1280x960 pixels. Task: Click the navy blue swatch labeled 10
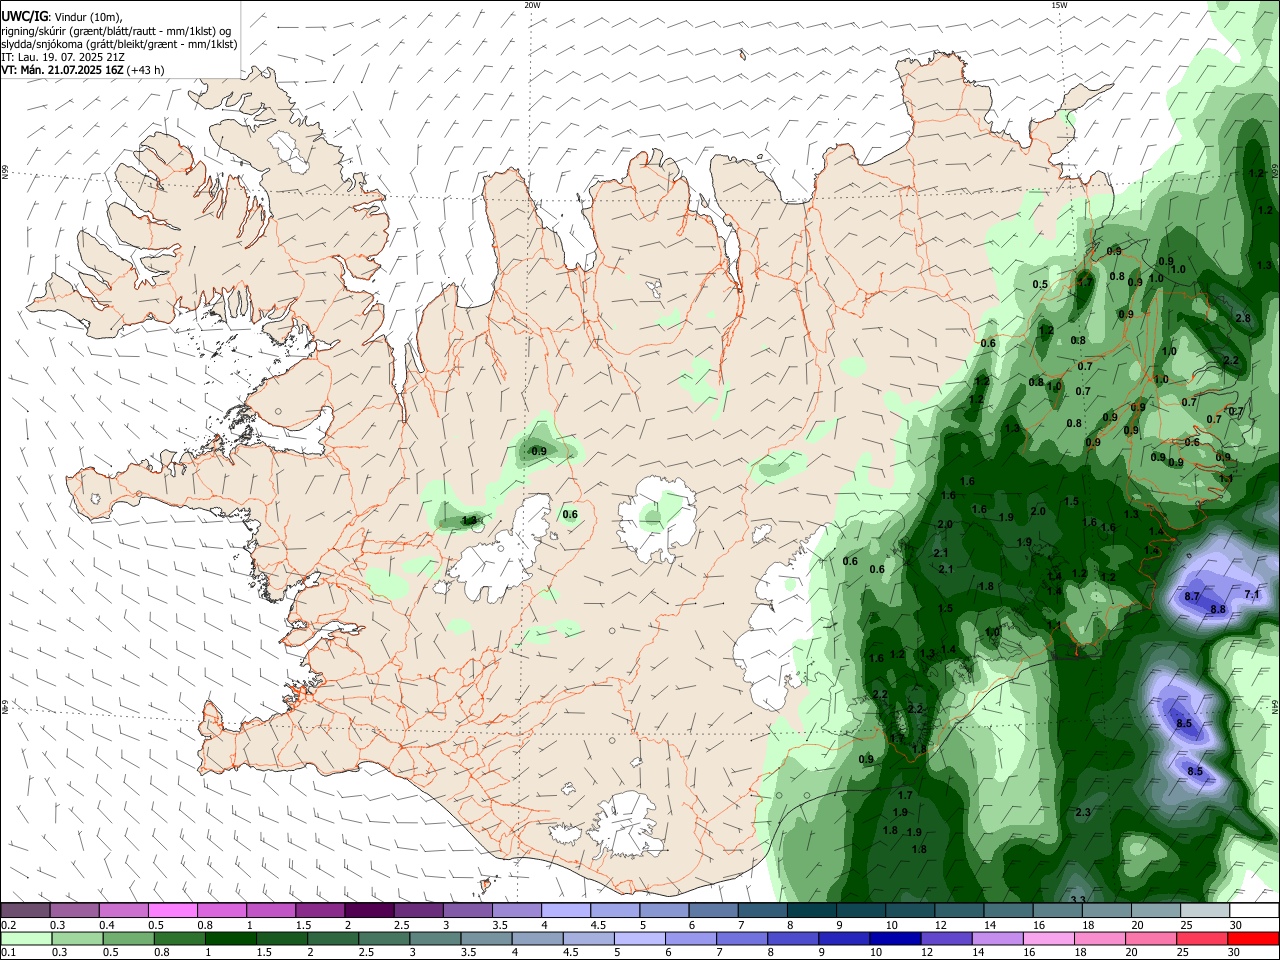click(893, 938)
